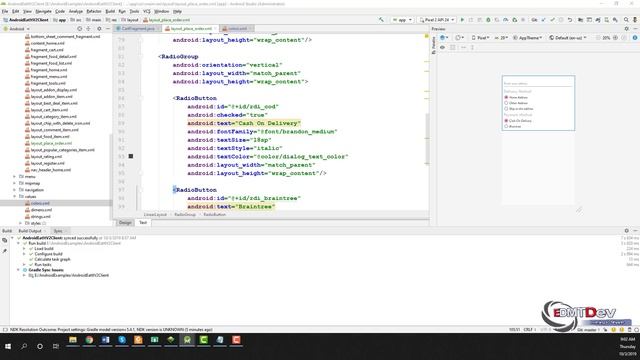Open Android Studio icon in the taskbar
The height and width of the screenshot is (360, 640).
pyautogui.click(x=187, y=340)
